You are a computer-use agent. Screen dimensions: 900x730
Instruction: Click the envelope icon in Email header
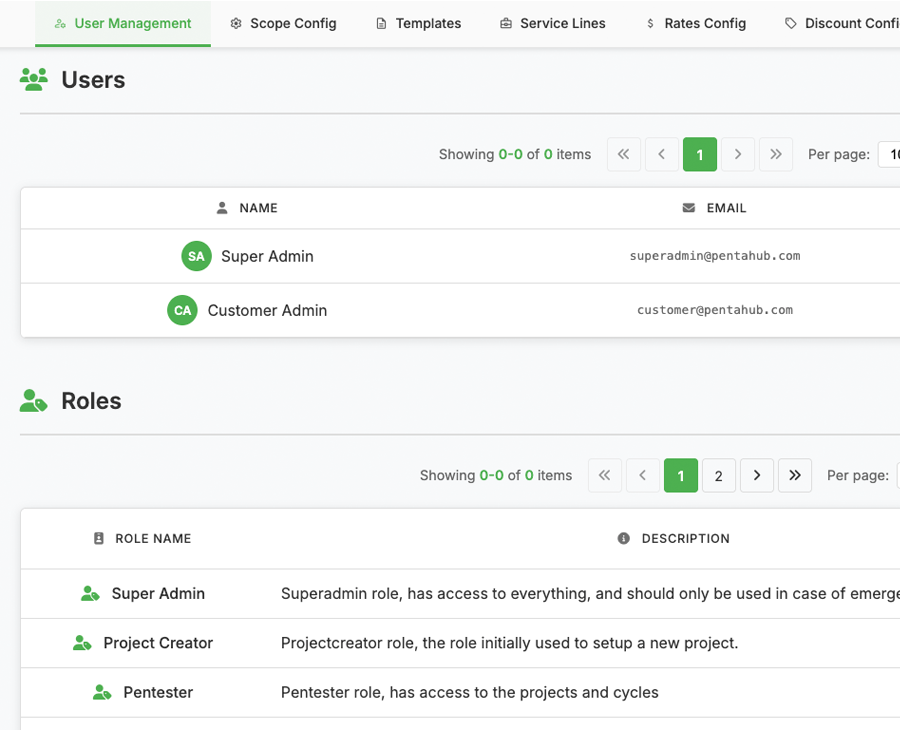688,208
